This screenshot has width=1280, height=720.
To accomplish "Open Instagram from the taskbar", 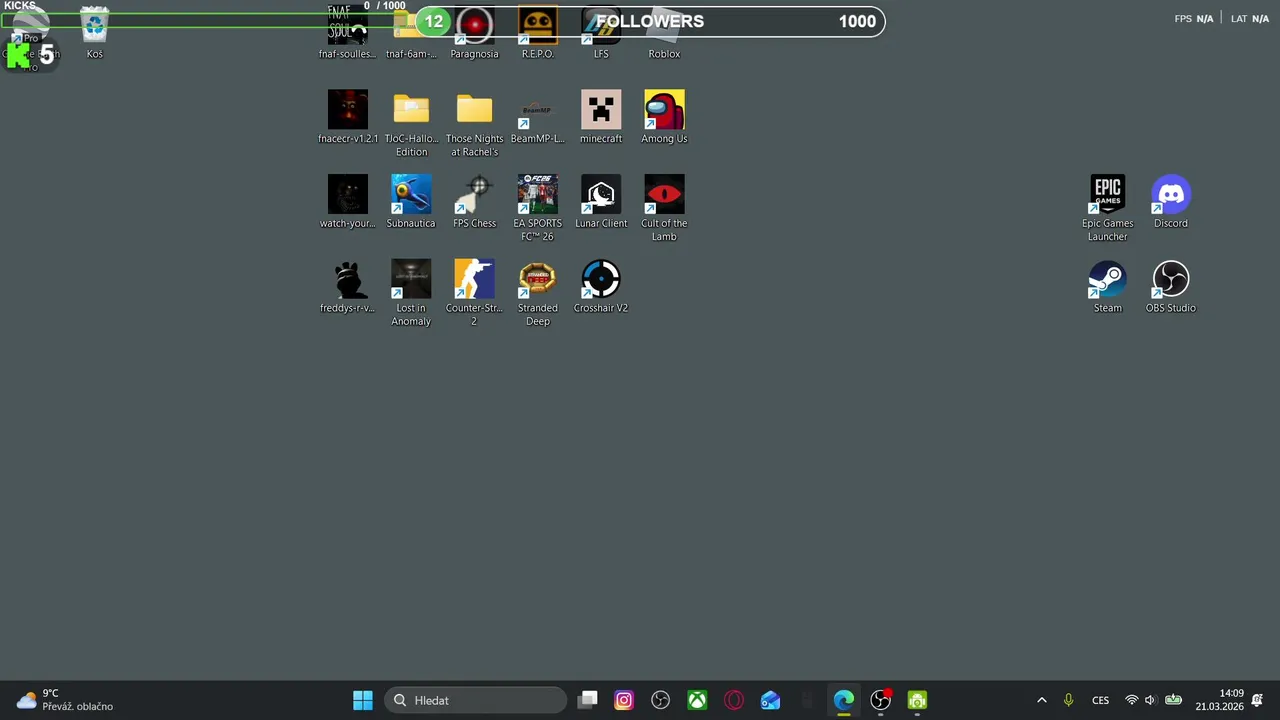I will (624, 700).
